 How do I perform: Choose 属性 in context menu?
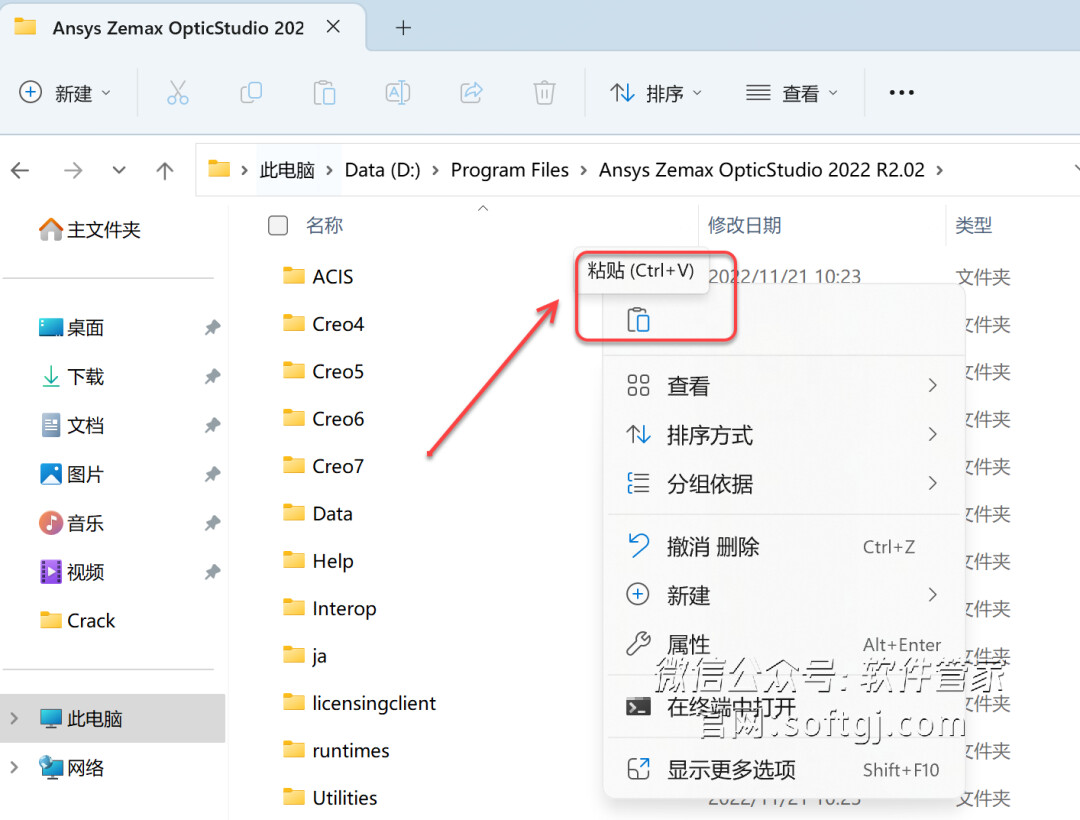[x=782, y=644]
